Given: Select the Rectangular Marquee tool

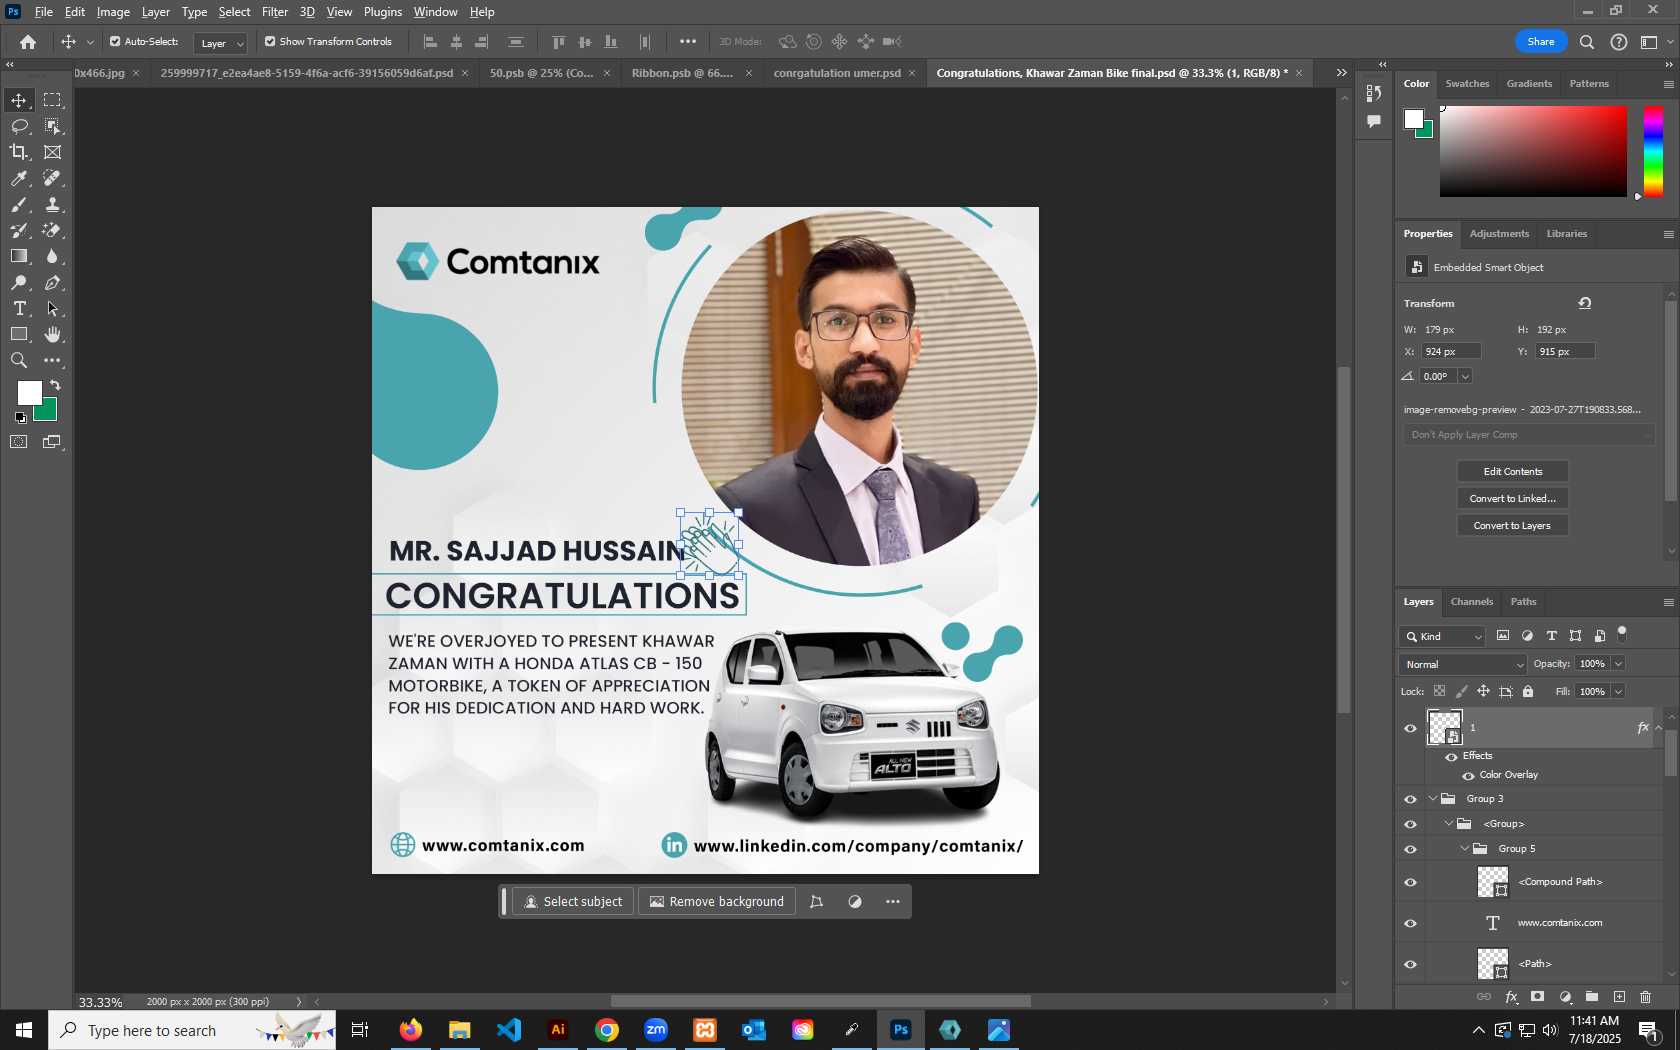Looking at the screenshot, I should (x=52, y=100).
